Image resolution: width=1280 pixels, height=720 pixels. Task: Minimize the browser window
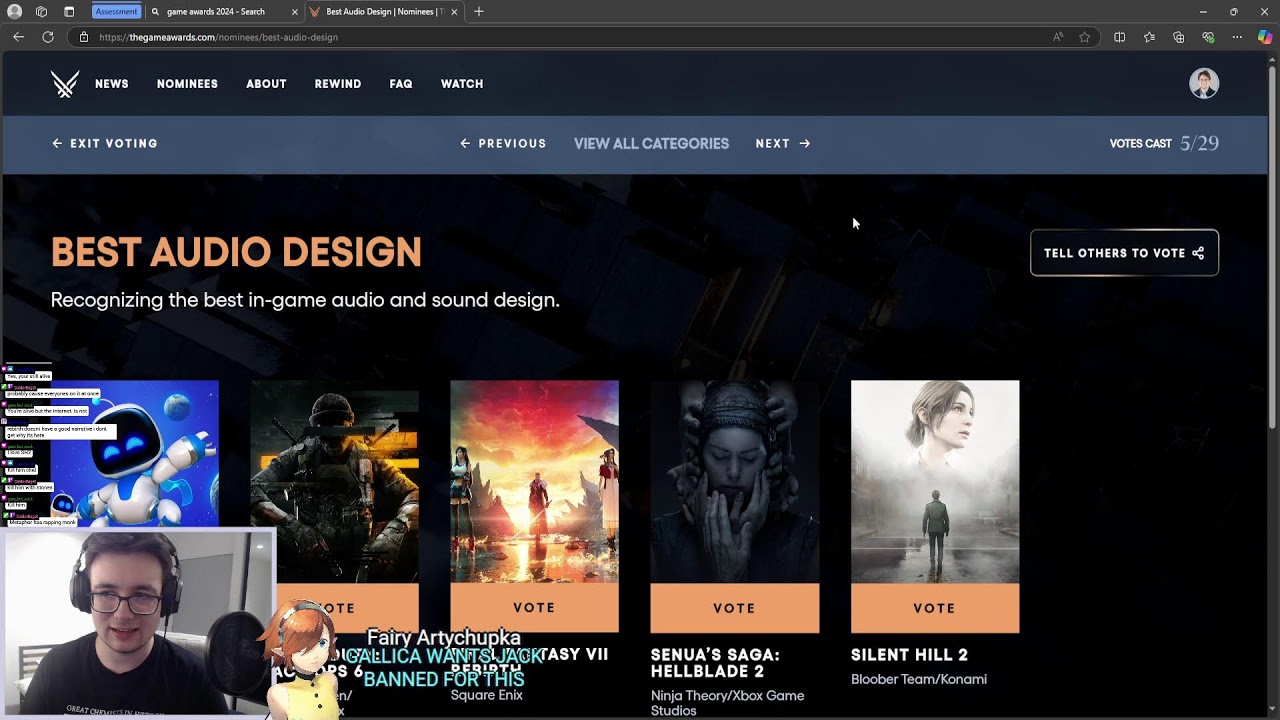1203,12
